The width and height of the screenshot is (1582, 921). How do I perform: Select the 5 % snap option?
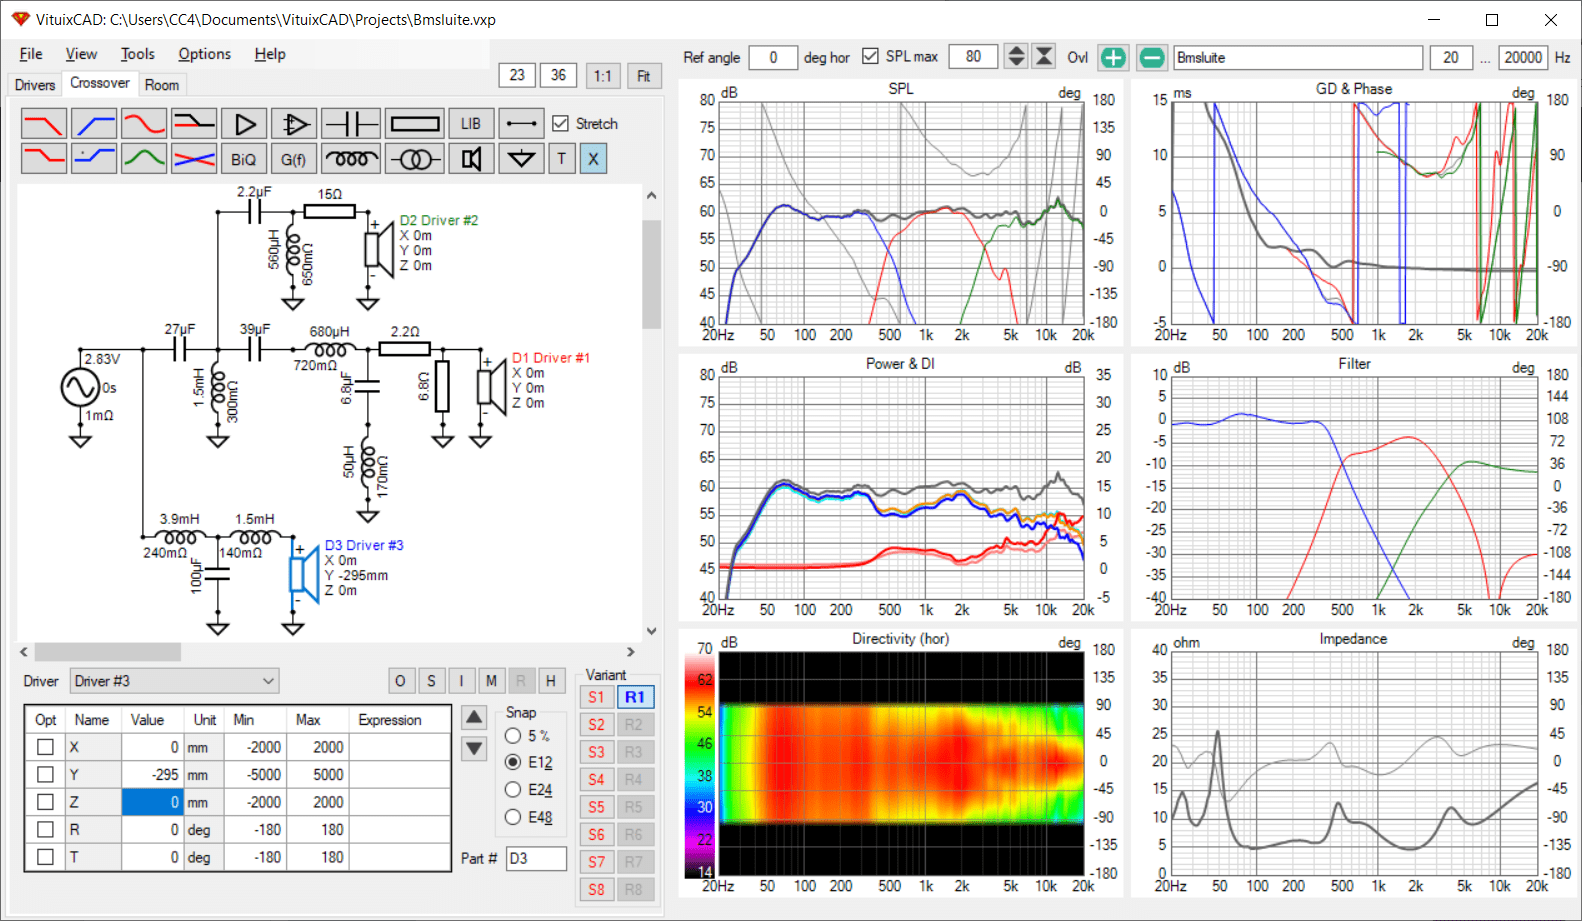point(513,736)
